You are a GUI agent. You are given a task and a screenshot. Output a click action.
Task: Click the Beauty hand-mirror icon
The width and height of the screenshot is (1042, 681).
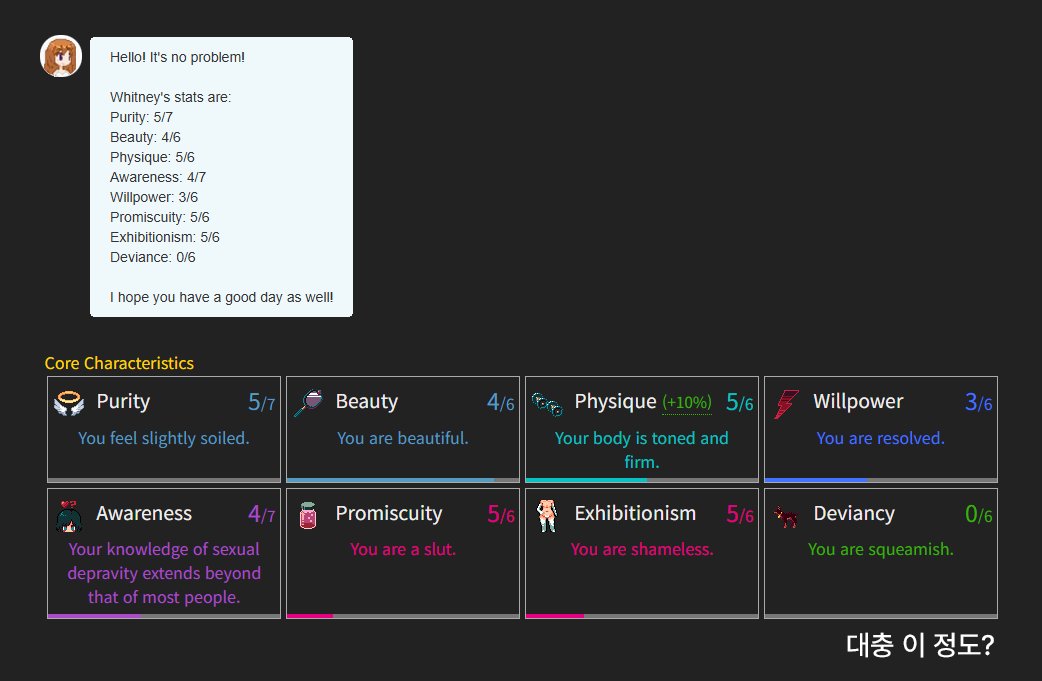coord(308,403)
